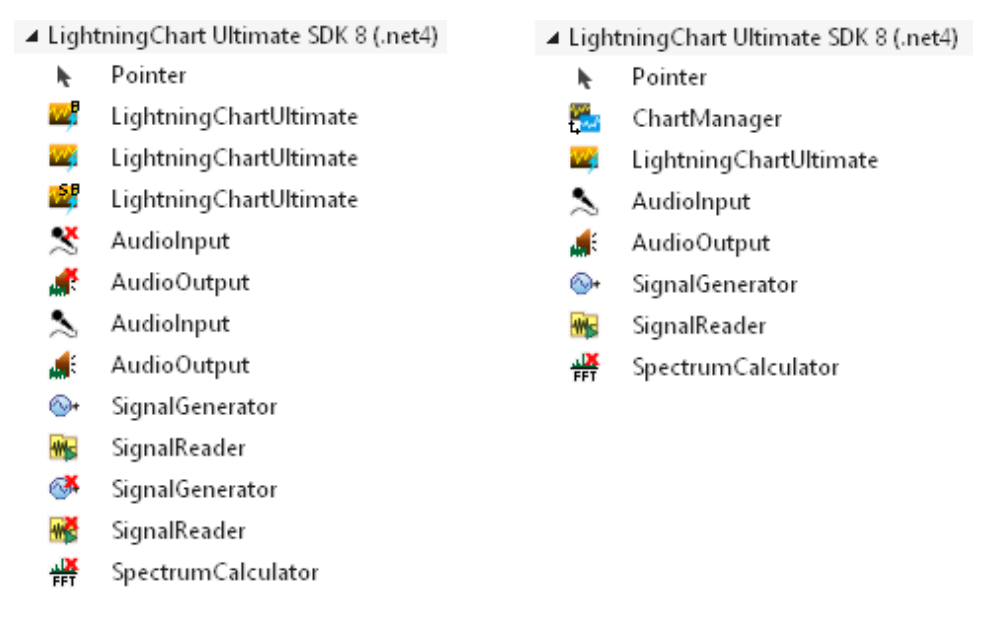Click the Pointer arrow tool icon
Viewport: 990px width, 623px height.
(63, 74)
